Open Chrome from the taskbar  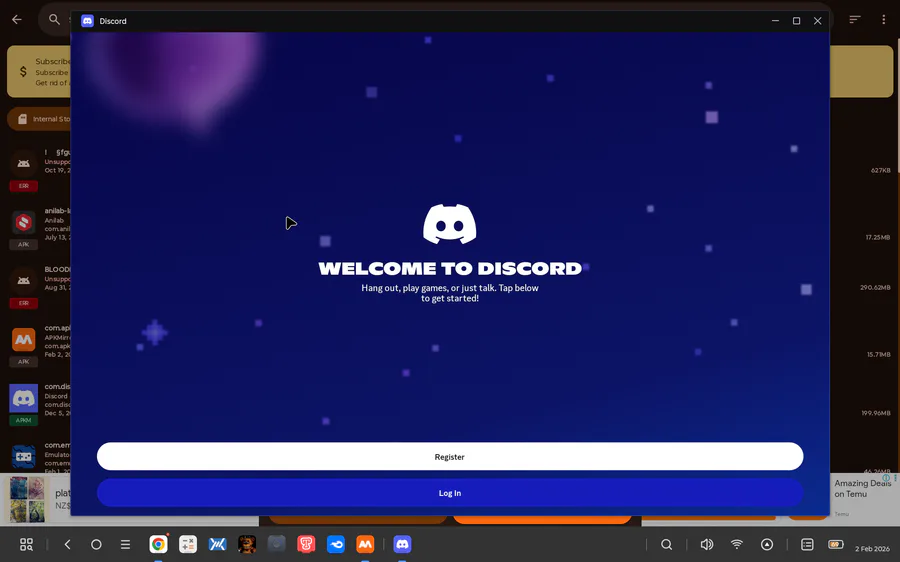point(158,544)
